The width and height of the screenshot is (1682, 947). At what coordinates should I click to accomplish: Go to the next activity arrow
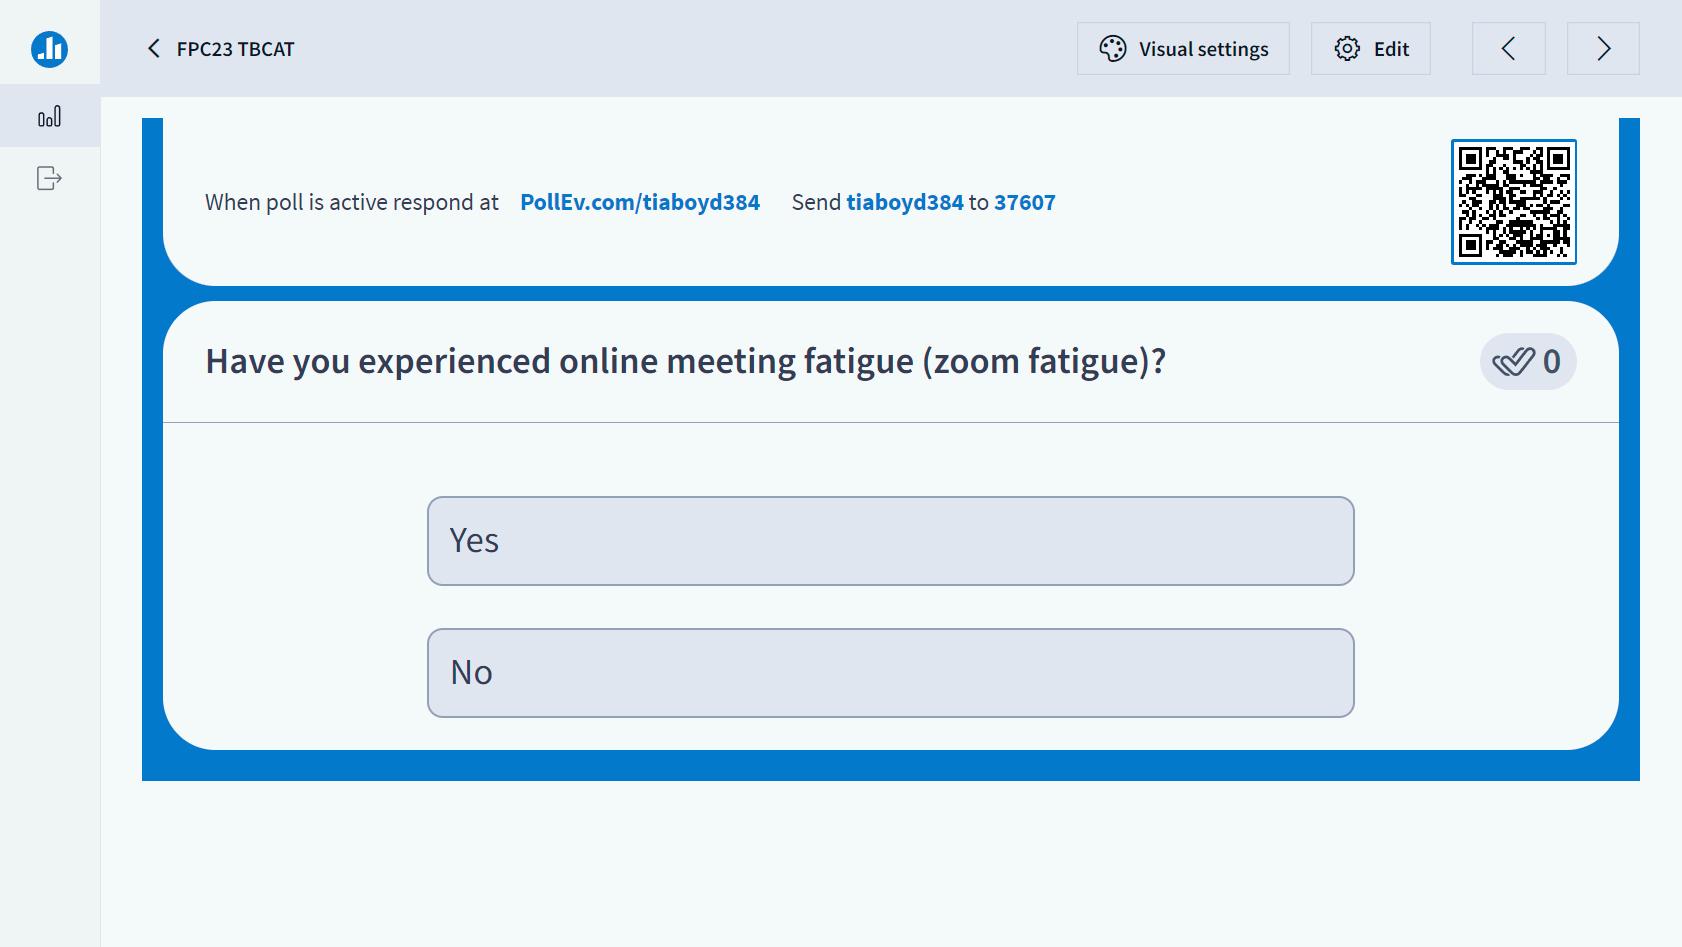[x=1603, y=49]
